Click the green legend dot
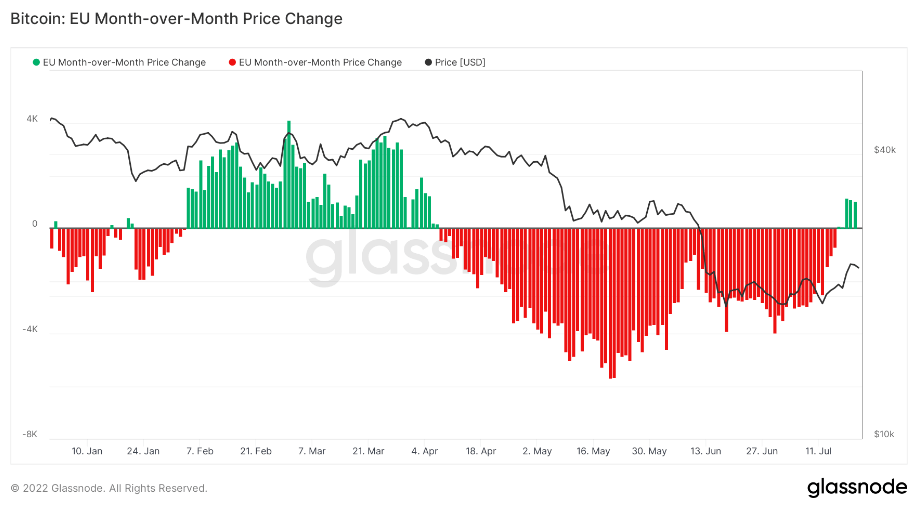The image size is (923, 511). pyautogui.click(x=36, y=62)
